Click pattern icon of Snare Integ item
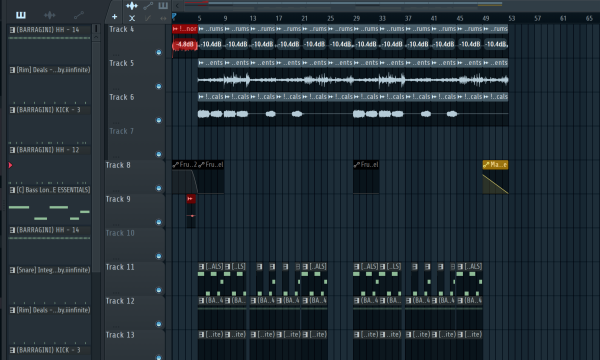This screenshot has width=600, height=360. [13, 270]
